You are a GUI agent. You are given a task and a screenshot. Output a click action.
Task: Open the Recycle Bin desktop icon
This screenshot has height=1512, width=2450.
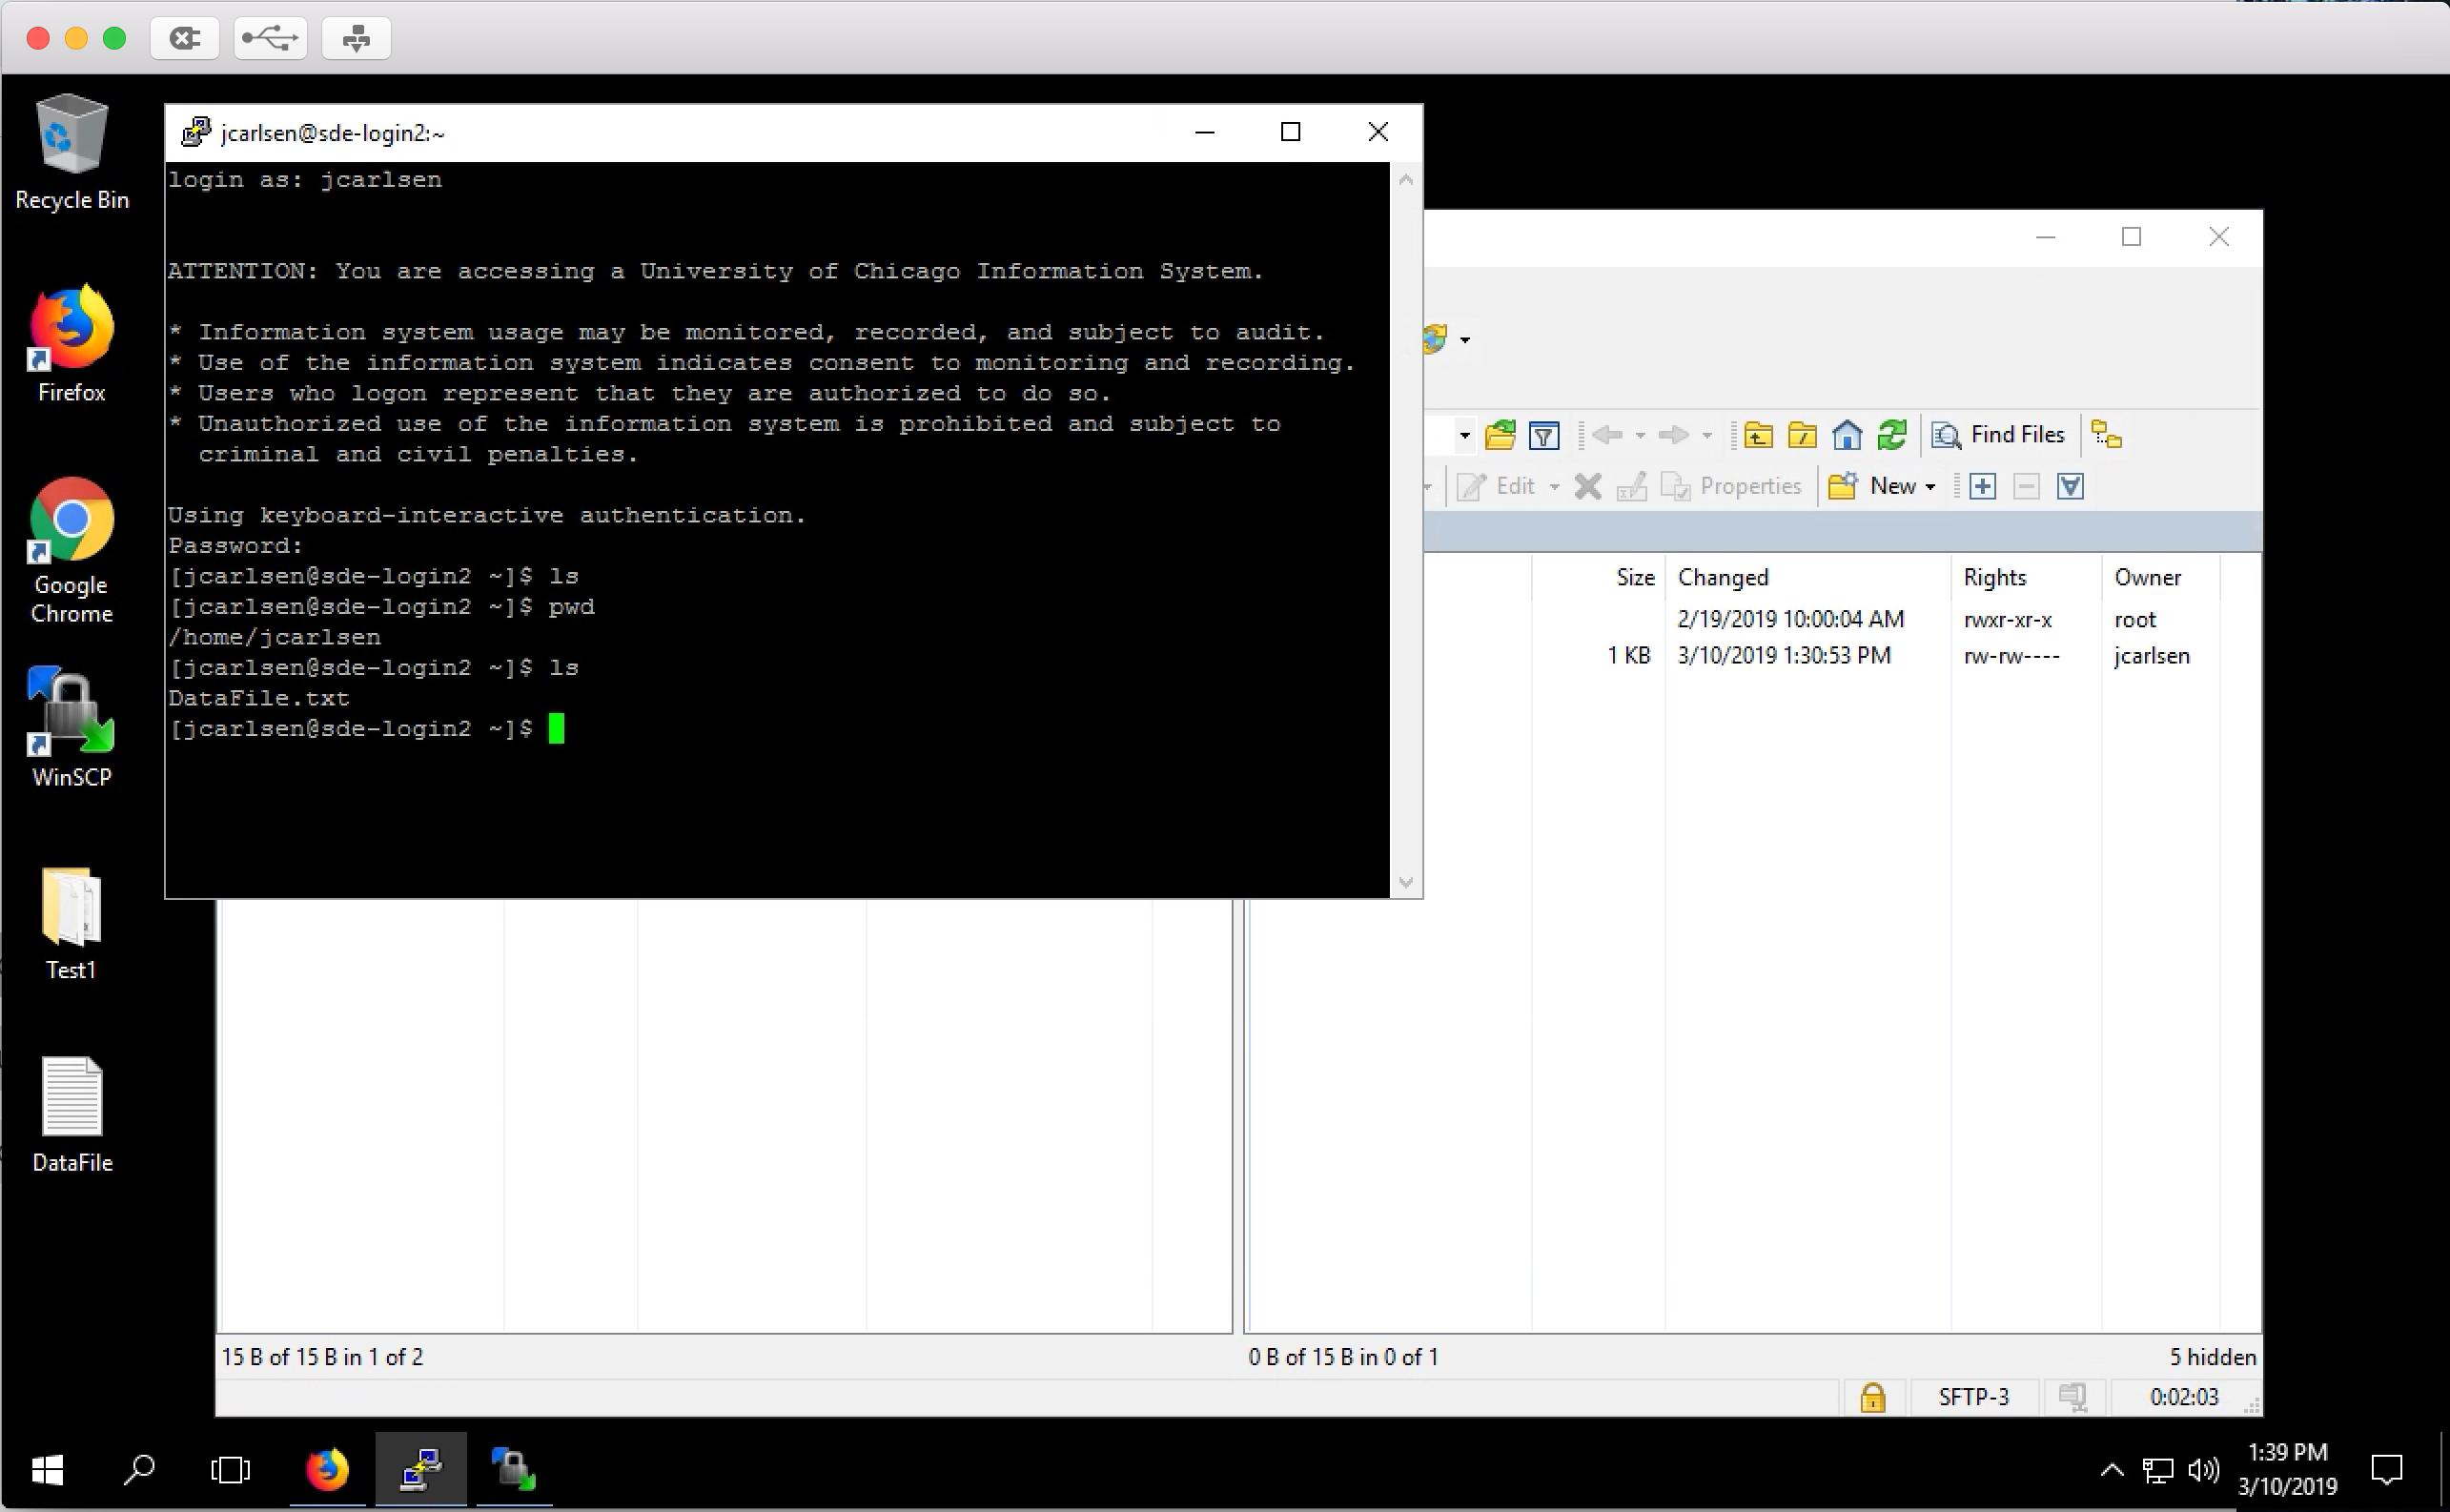pyautogui.click(x=71, y=153)
